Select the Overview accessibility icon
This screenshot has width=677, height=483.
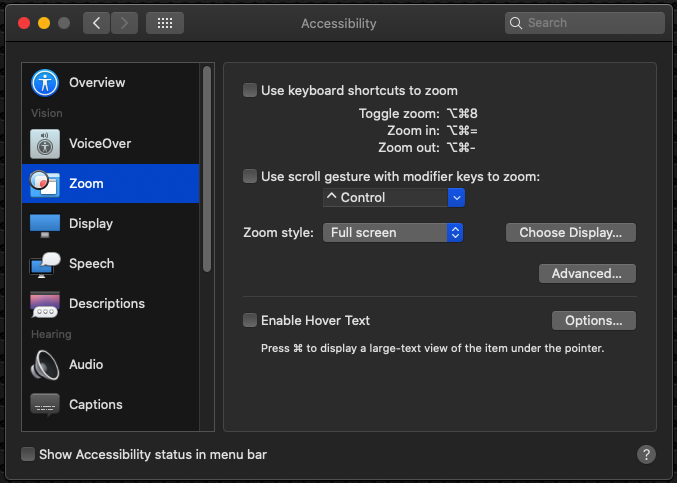(45, 82)
